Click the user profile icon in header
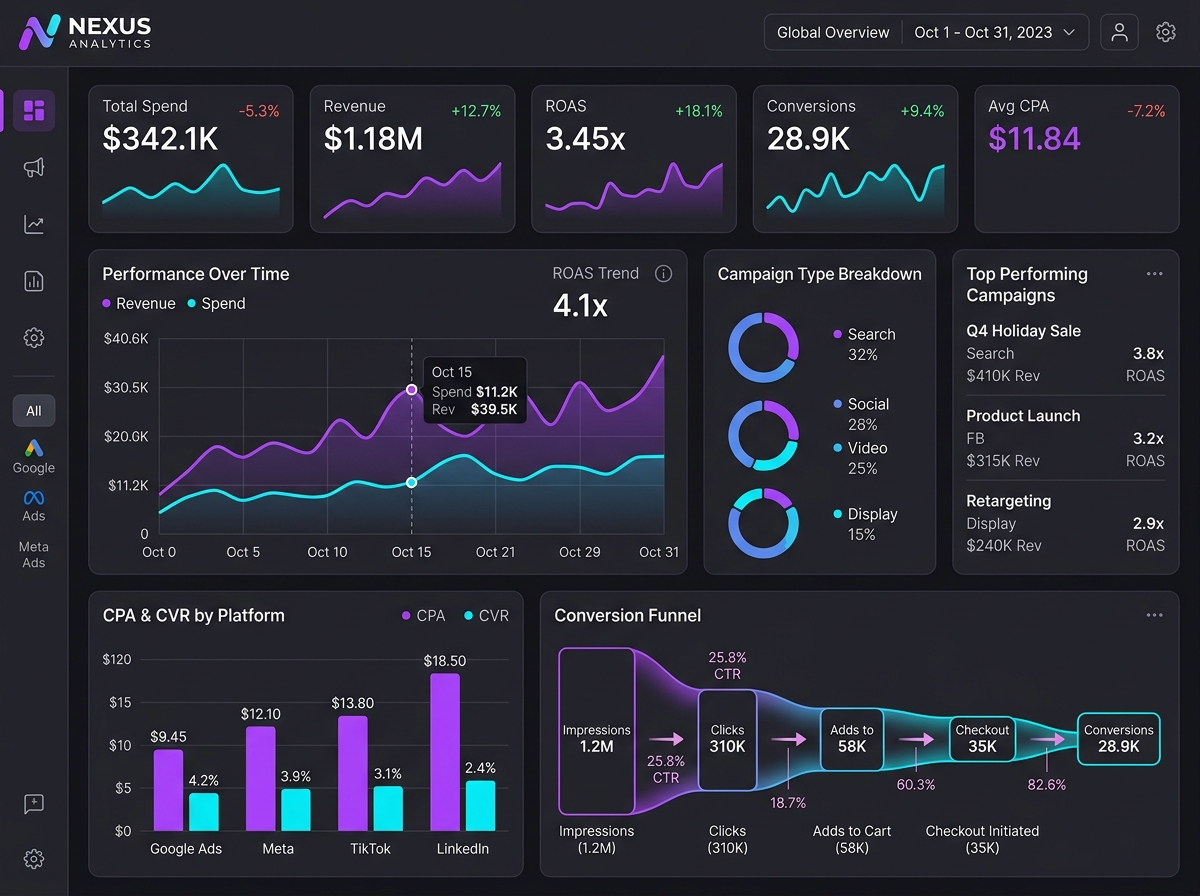The image size is (1200, 896). [1119, 32]
